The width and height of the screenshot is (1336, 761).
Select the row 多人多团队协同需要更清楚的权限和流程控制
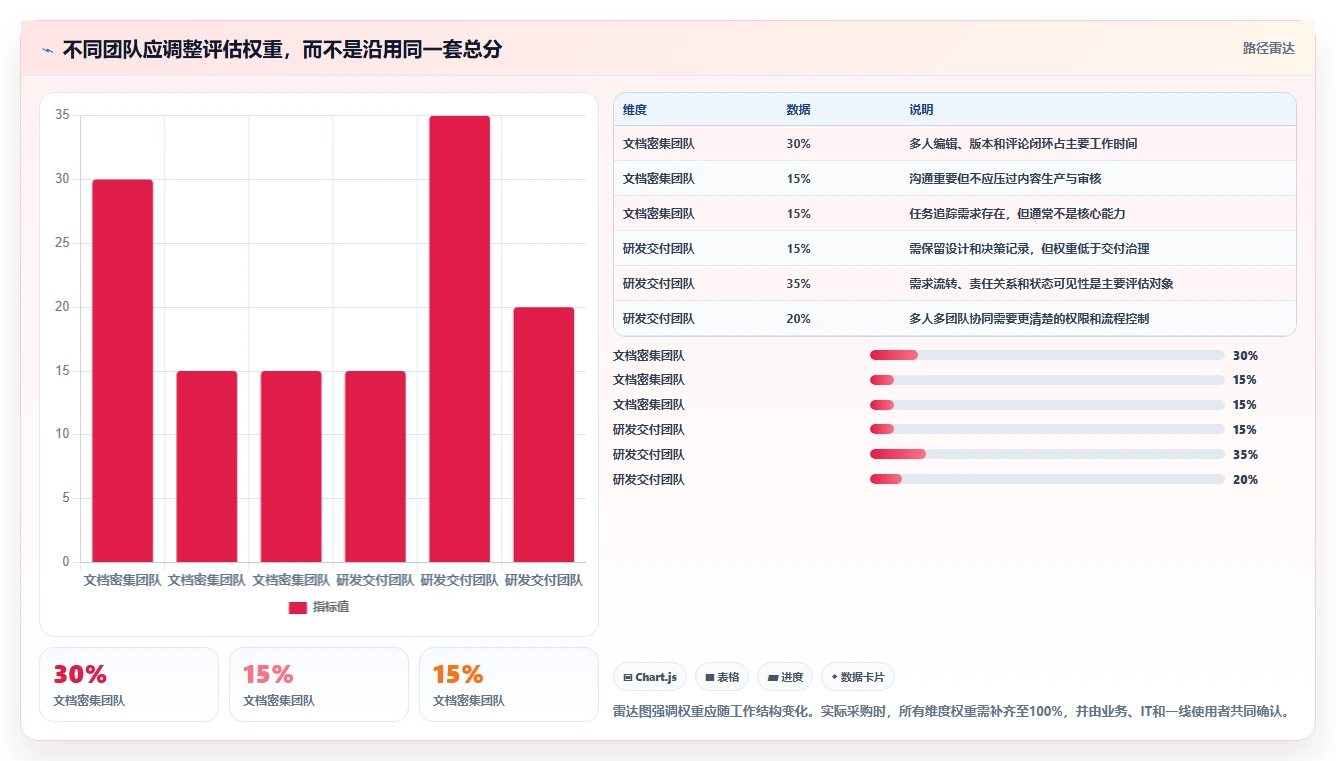[x=954, y=319]
